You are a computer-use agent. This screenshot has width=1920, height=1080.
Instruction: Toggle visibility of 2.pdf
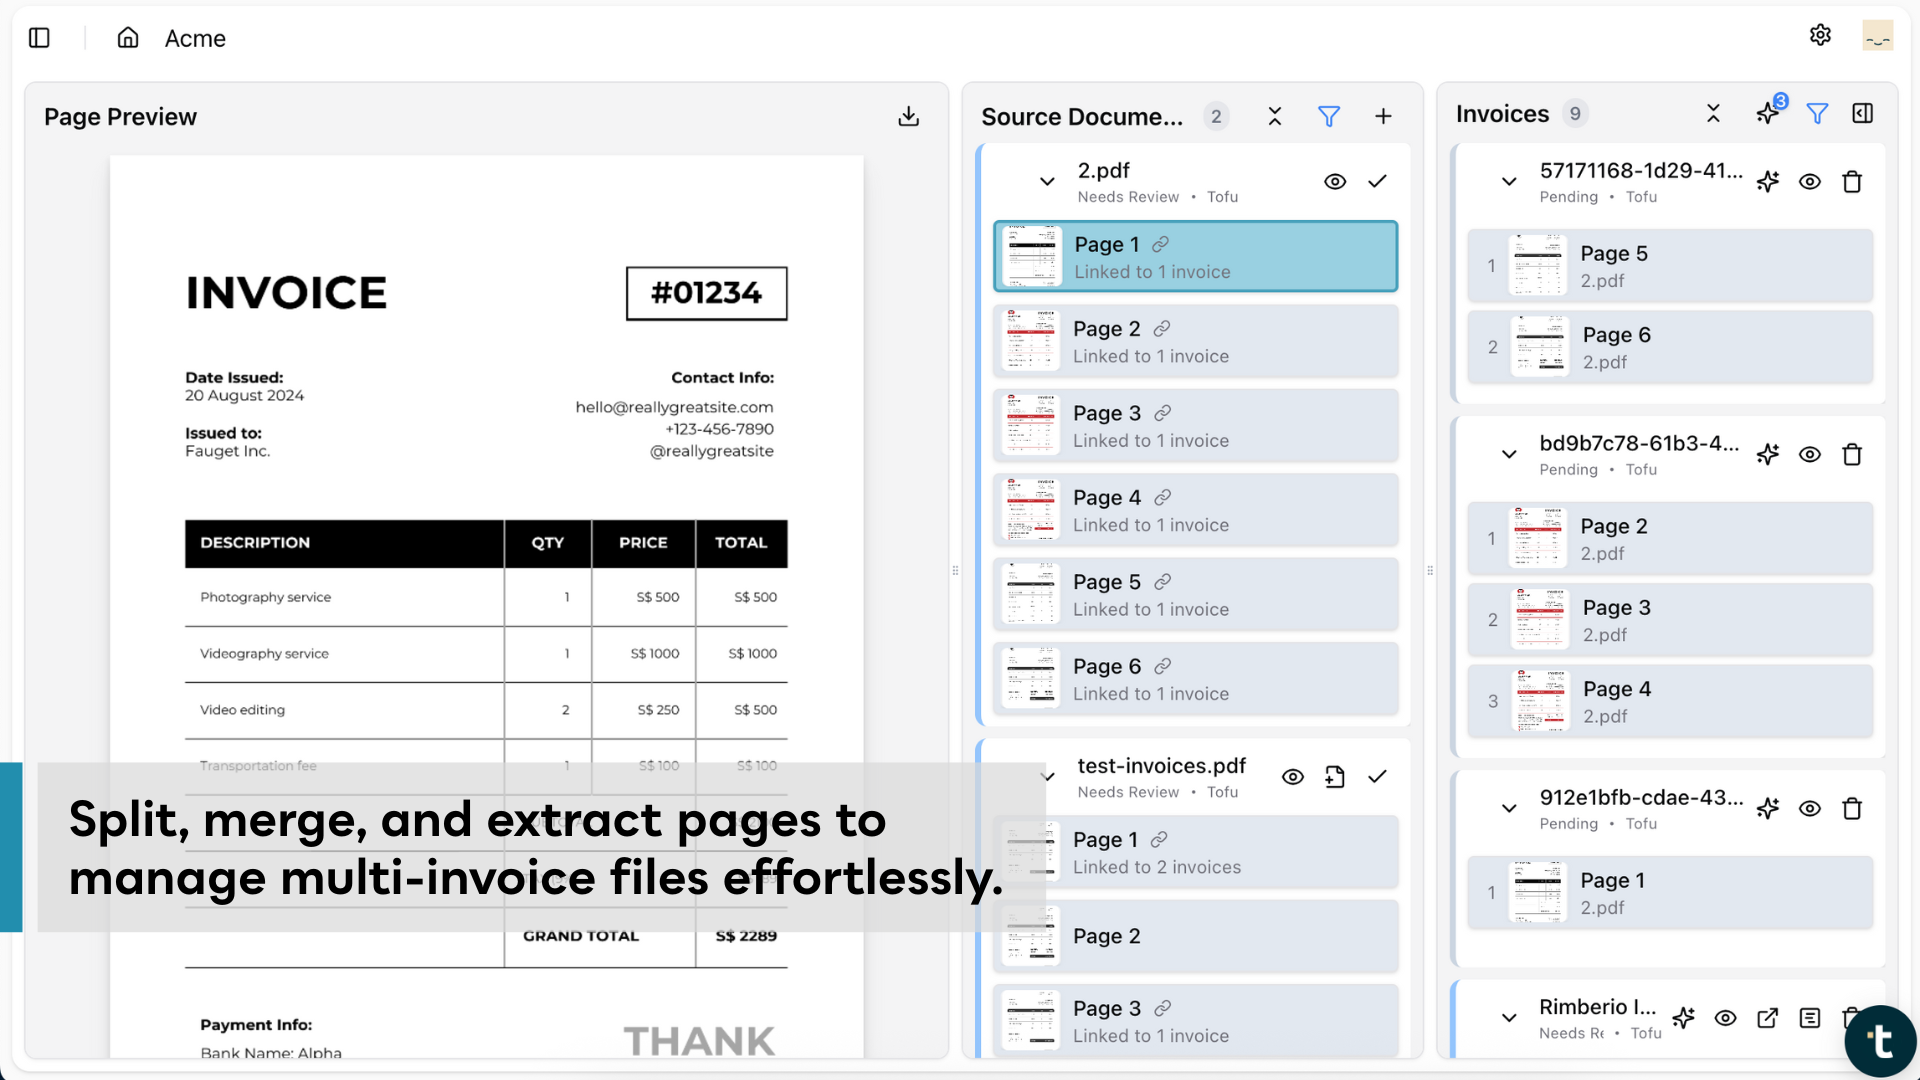point(1335,182)
